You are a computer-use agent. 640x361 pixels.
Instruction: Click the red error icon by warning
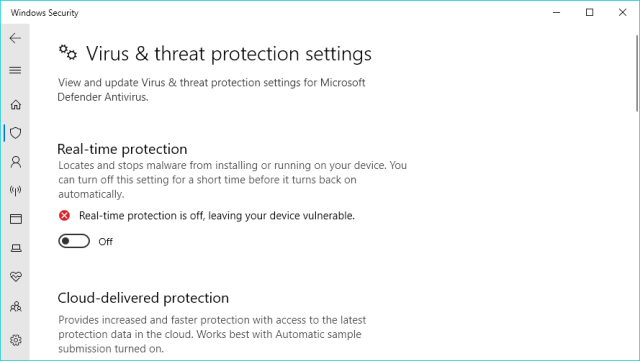(x=64, y=215)
